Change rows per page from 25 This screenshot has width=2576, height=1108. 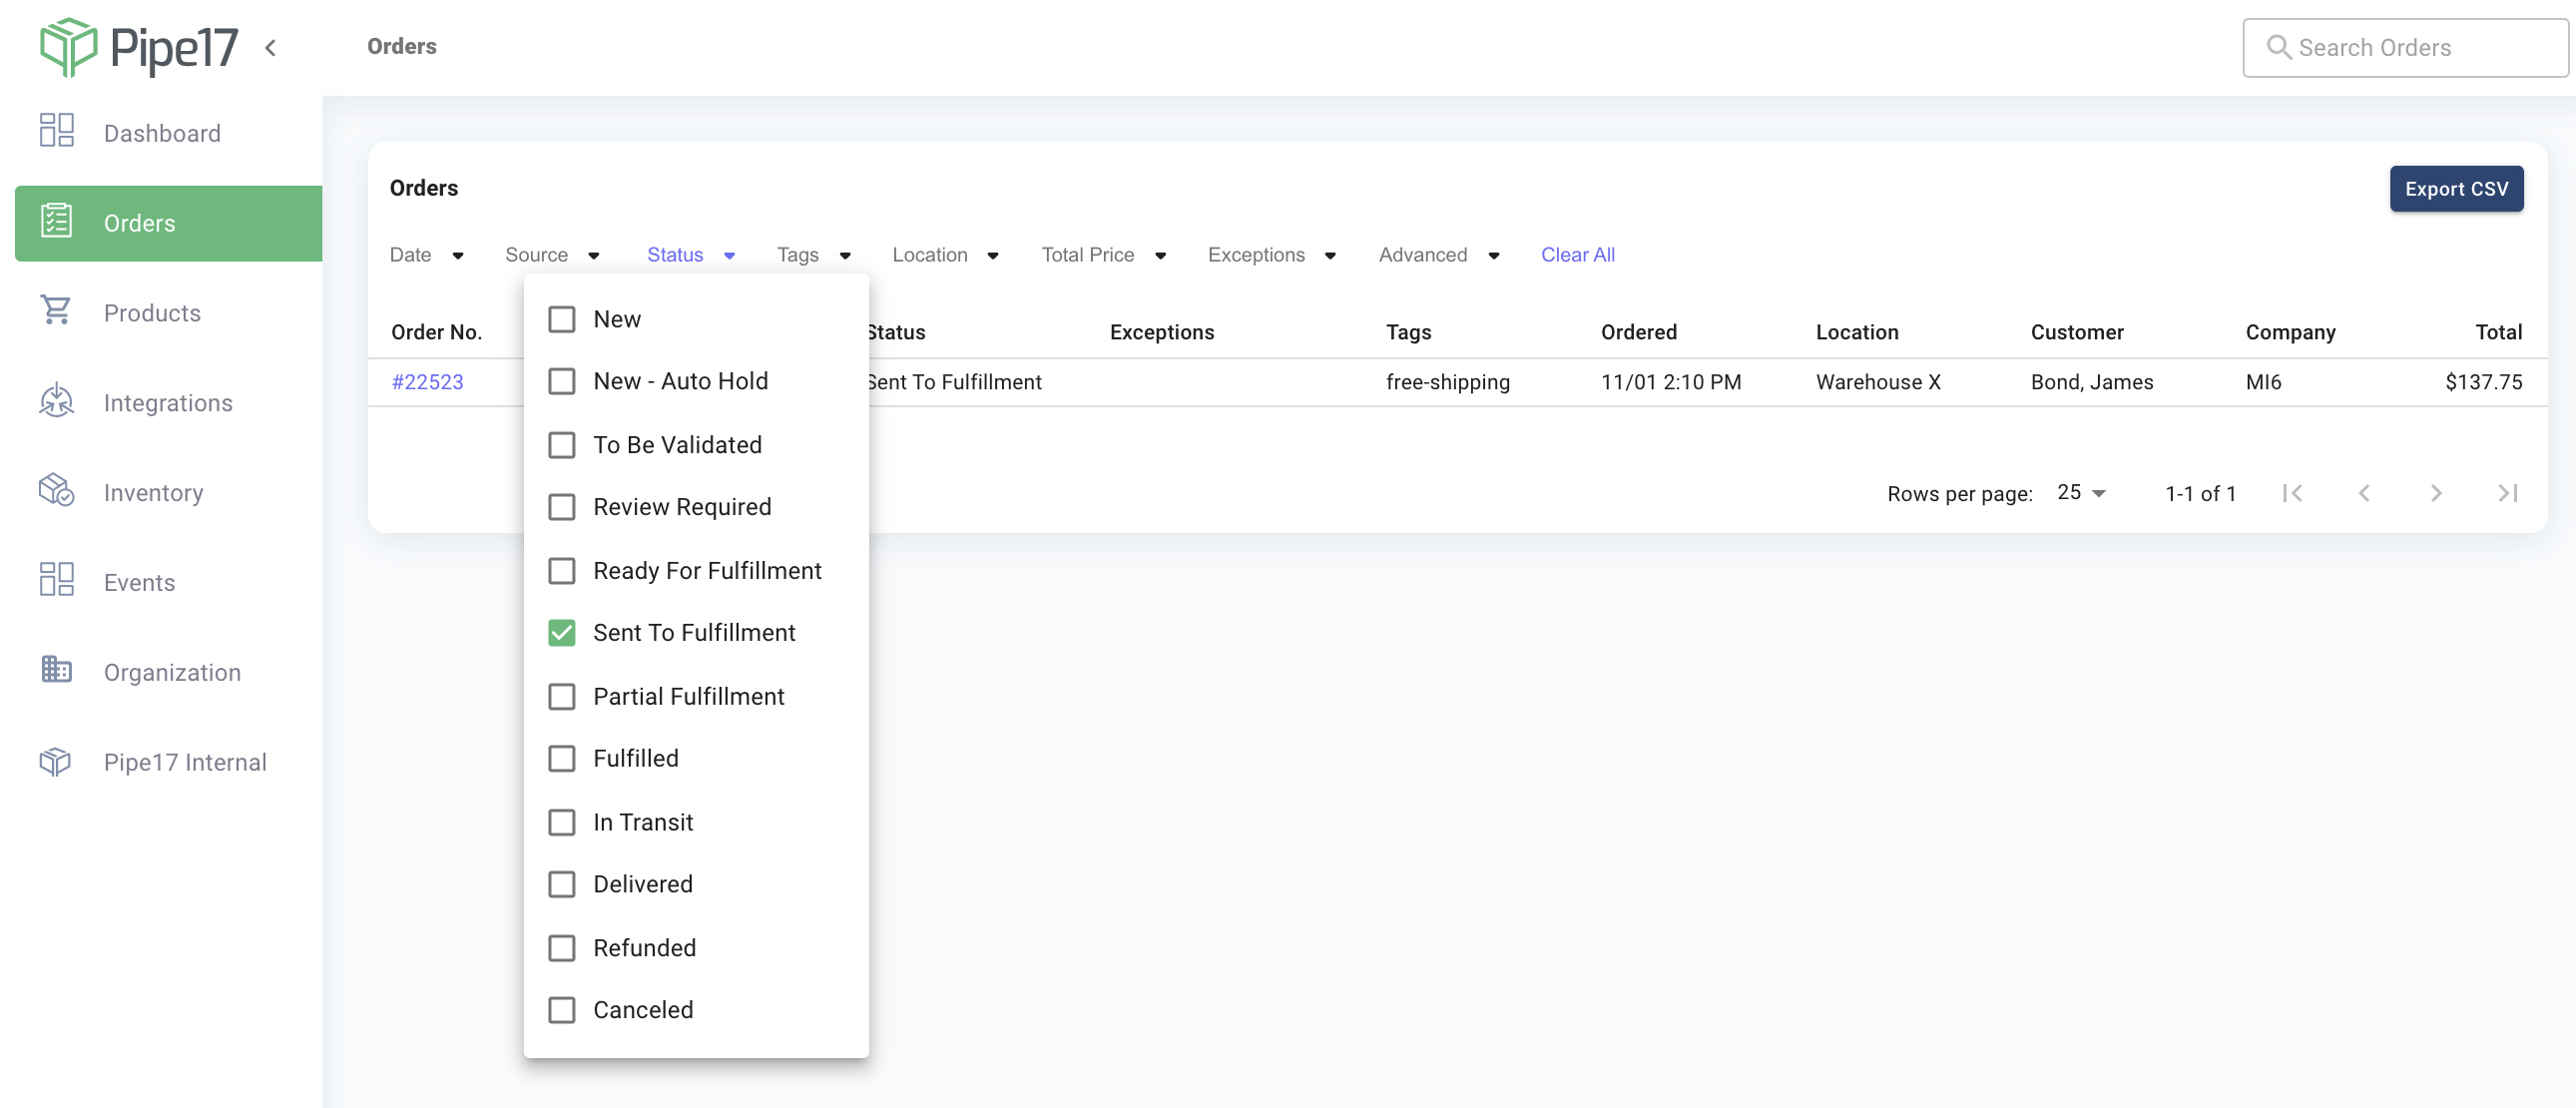[x=2081, y=493]
